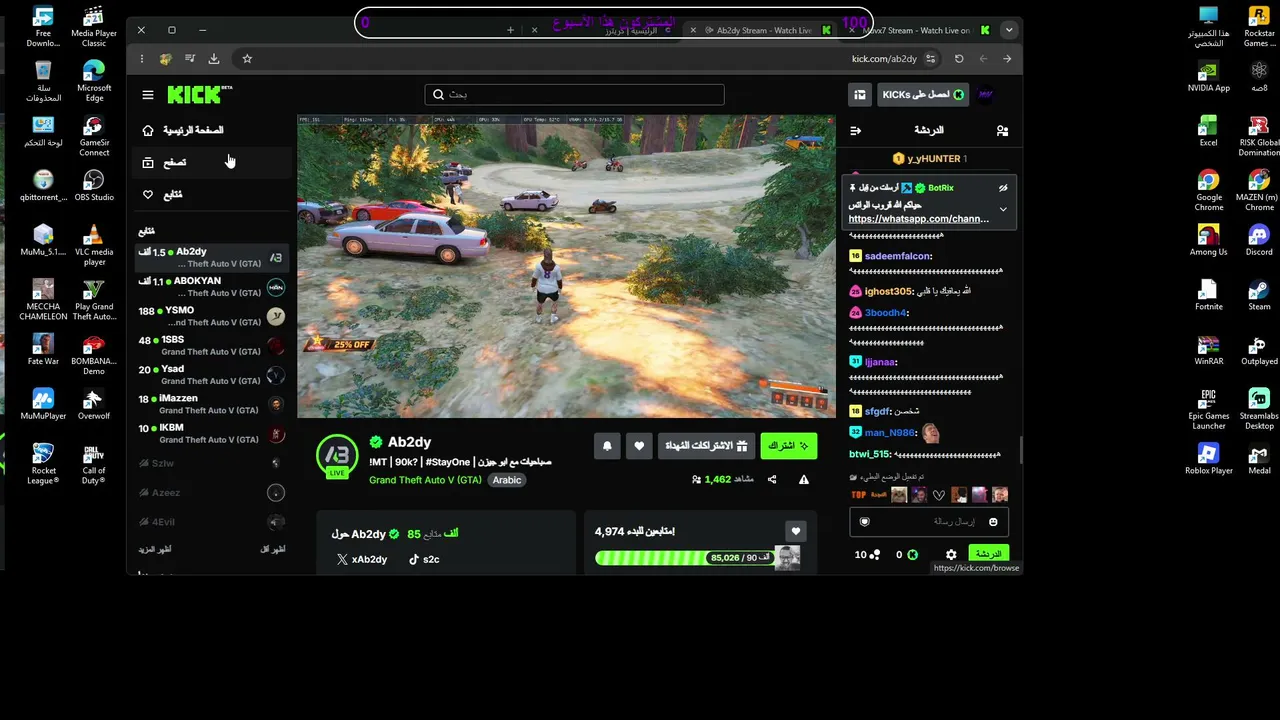This screenshot has width=1280, height=720.
Task: Open the user profile avatar in Kick header
Action: click(986, 94)
